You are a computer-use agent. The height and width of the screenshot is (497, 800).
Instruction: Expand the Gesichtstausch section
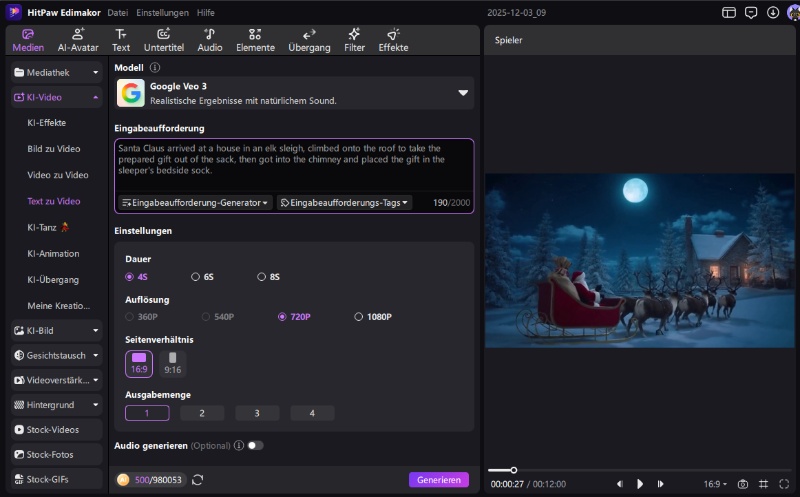pyautogui.click(x=56, y=355)
